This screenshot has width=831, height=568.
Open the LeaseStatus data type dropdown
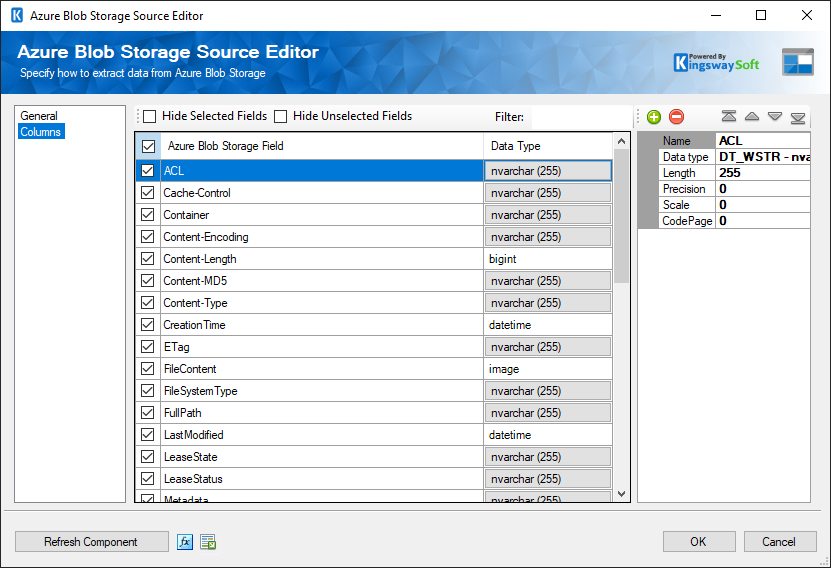[x=548, y=478]
